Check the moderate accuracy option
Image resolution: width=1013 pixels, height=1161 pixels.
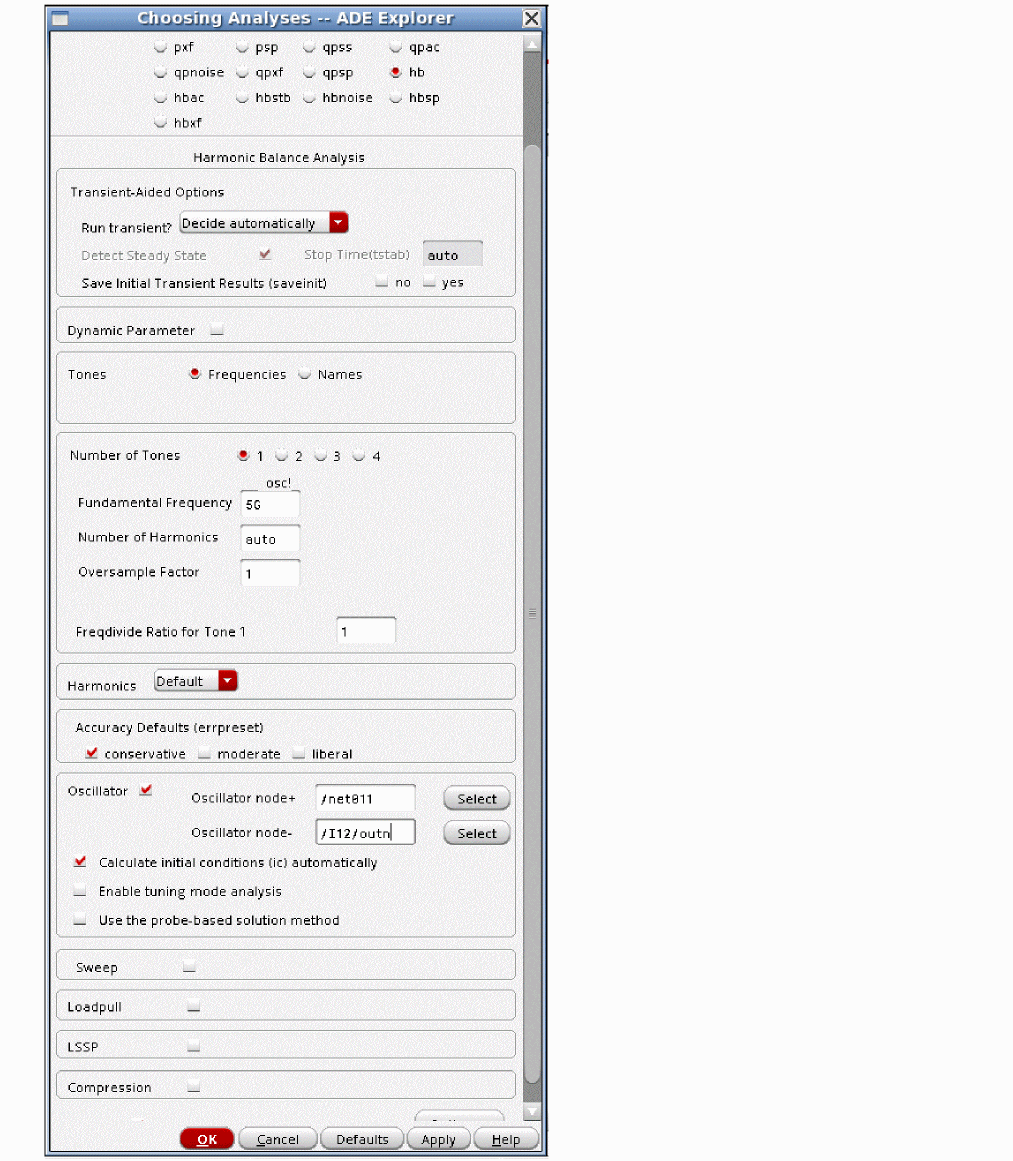click(x=203, y=754)
